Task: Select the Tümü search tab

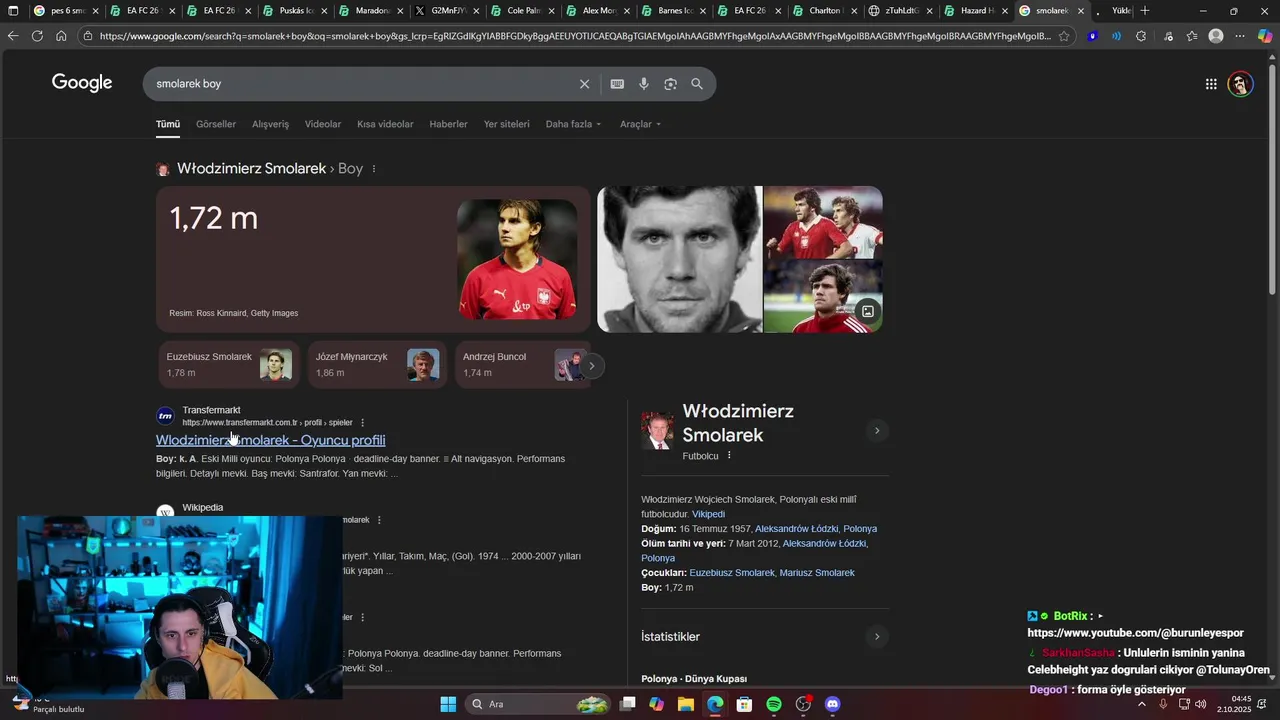Action: point(167,124)
